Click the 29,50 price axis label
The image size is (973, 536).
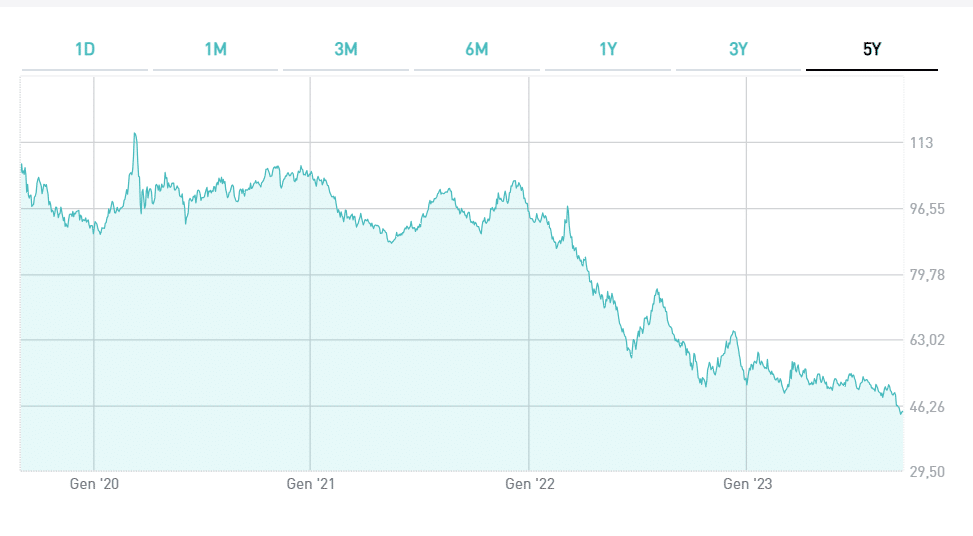(927, 471)
